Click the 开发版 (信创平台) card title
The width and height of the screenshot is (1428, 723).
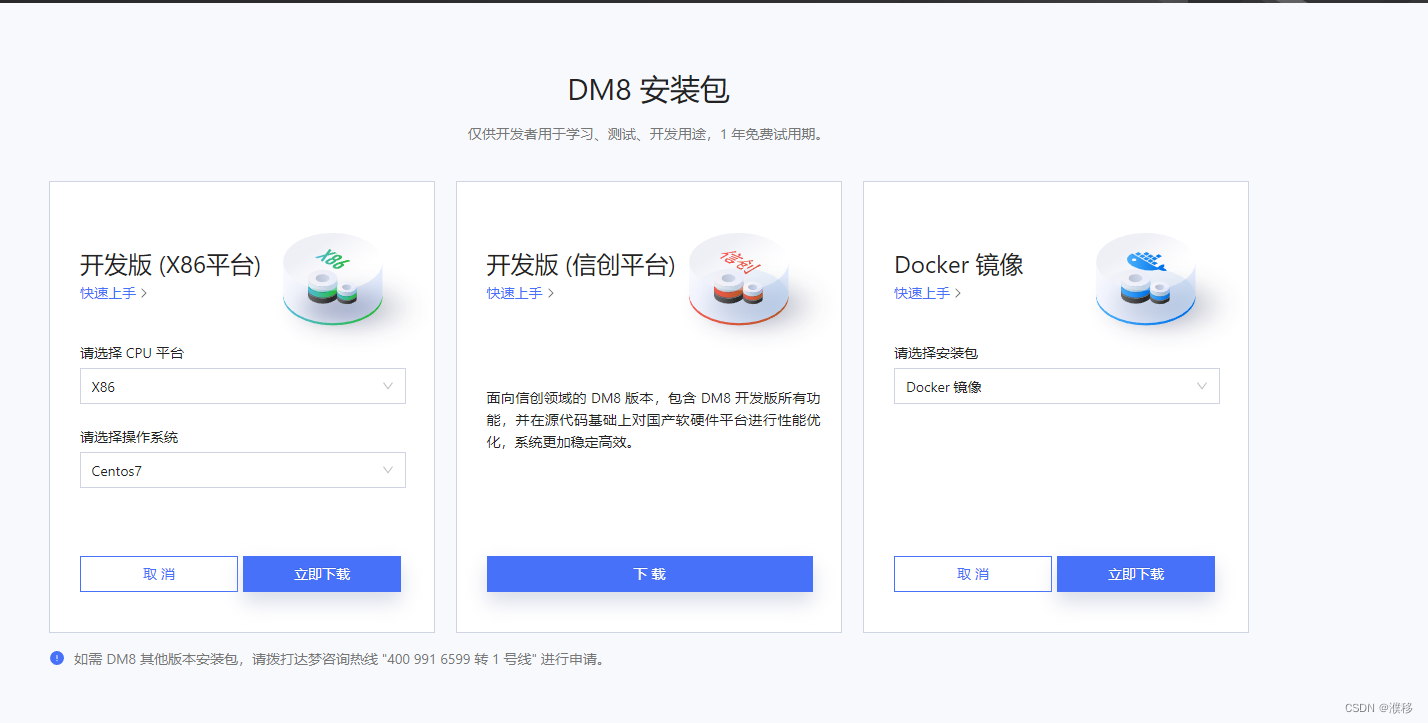581,265
